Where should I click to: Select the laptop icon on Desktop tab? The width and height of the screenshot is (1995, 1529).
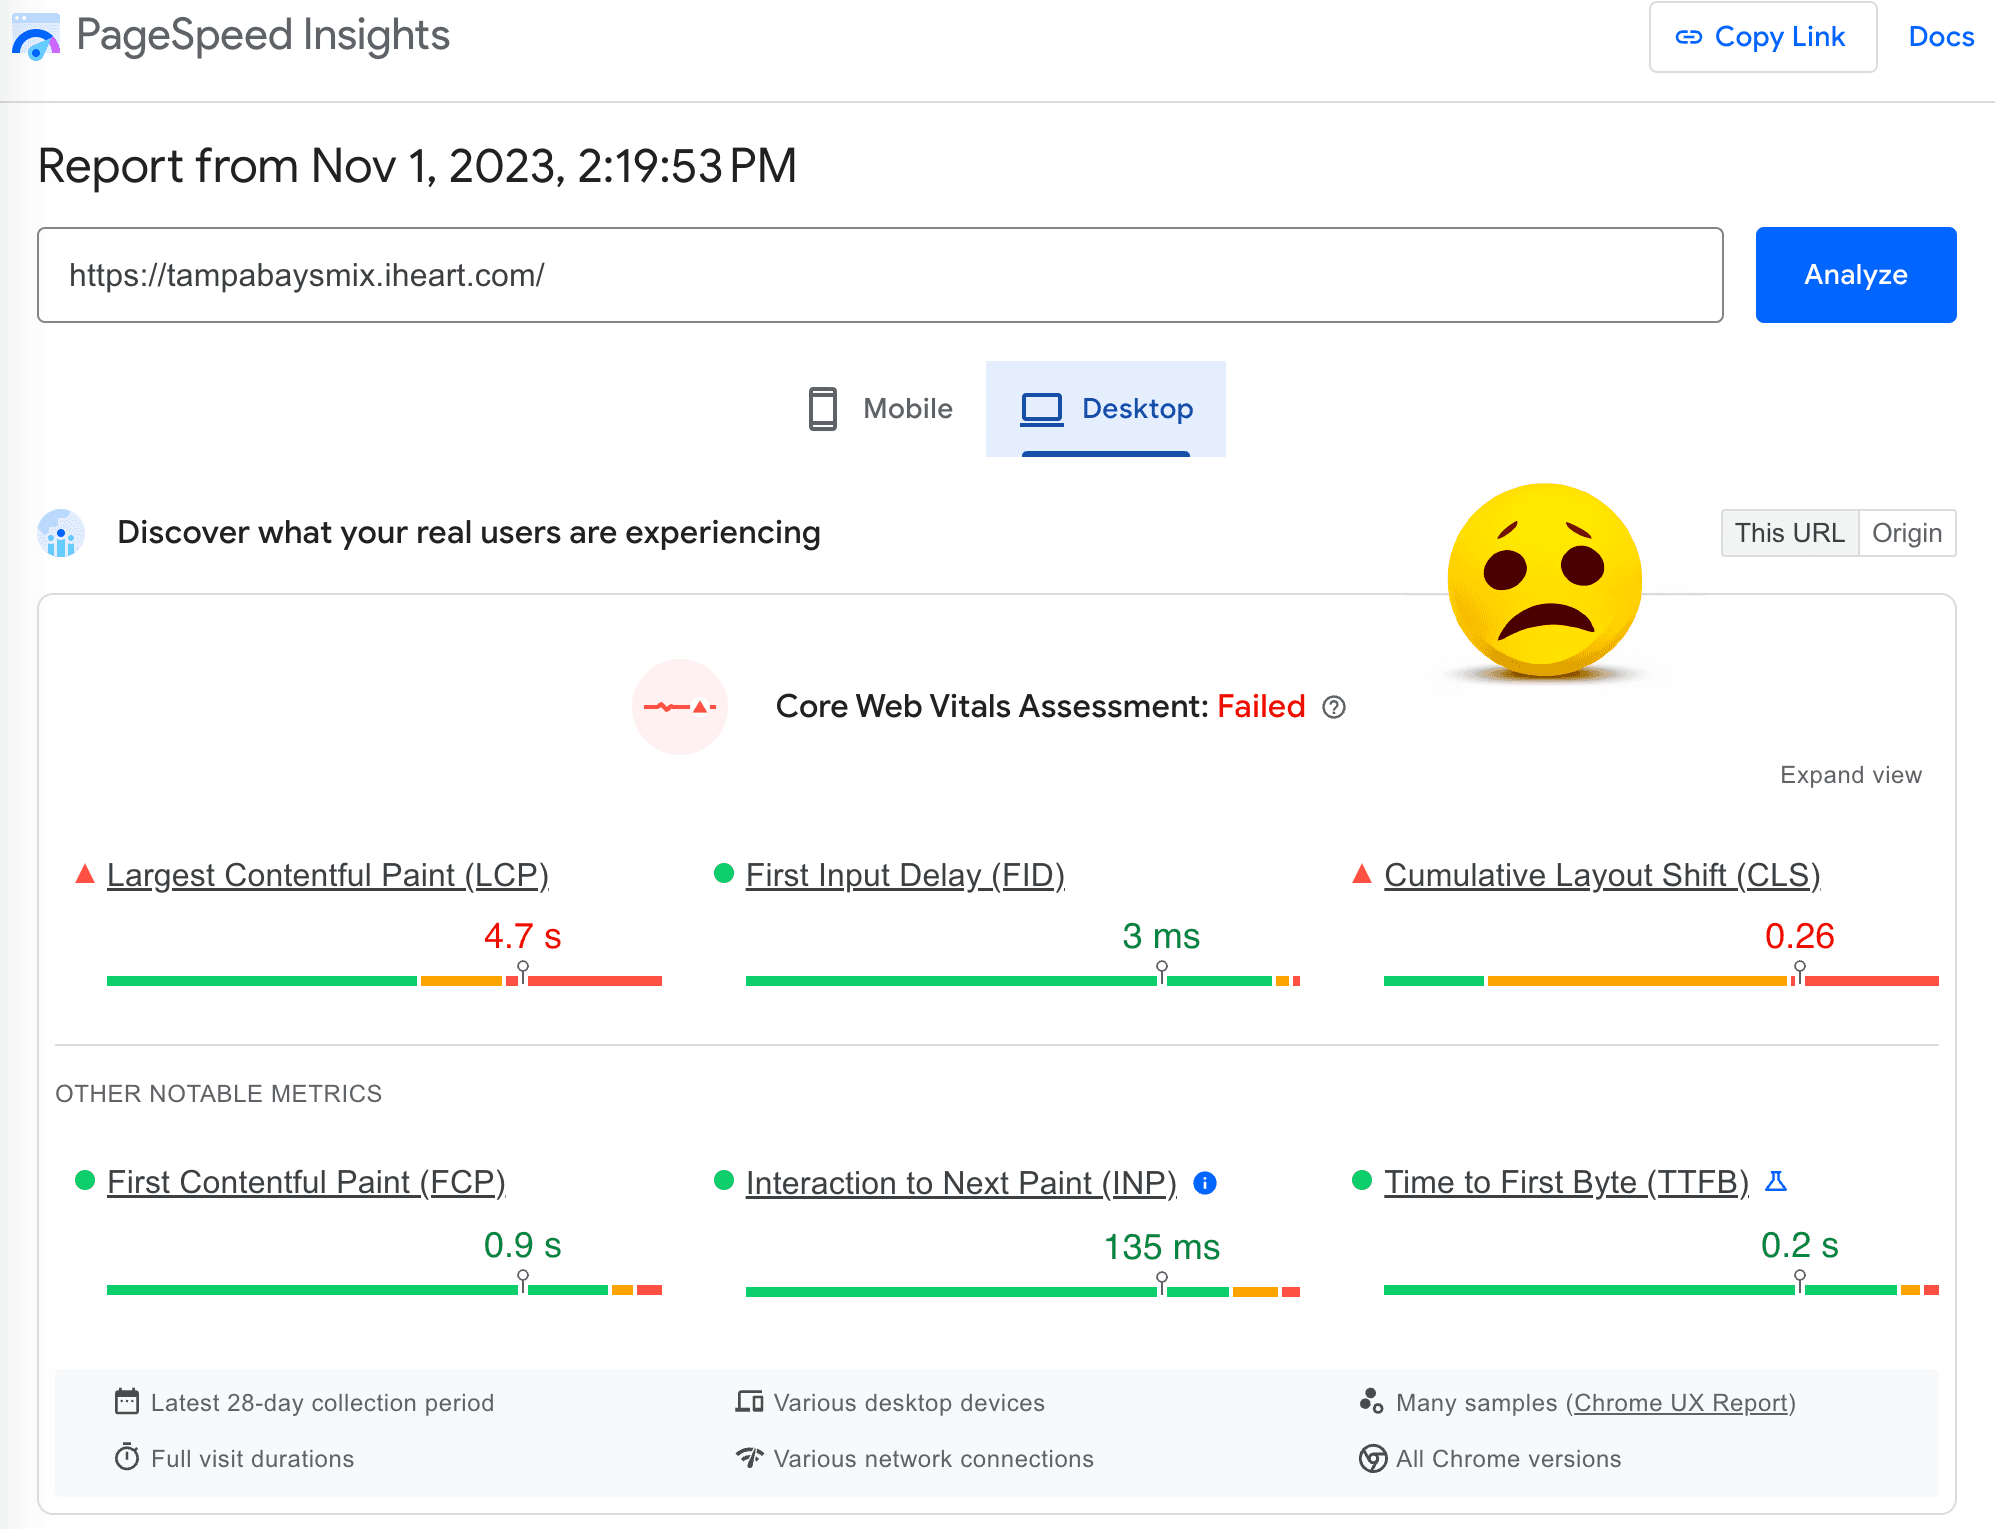tap(1043, 408)
